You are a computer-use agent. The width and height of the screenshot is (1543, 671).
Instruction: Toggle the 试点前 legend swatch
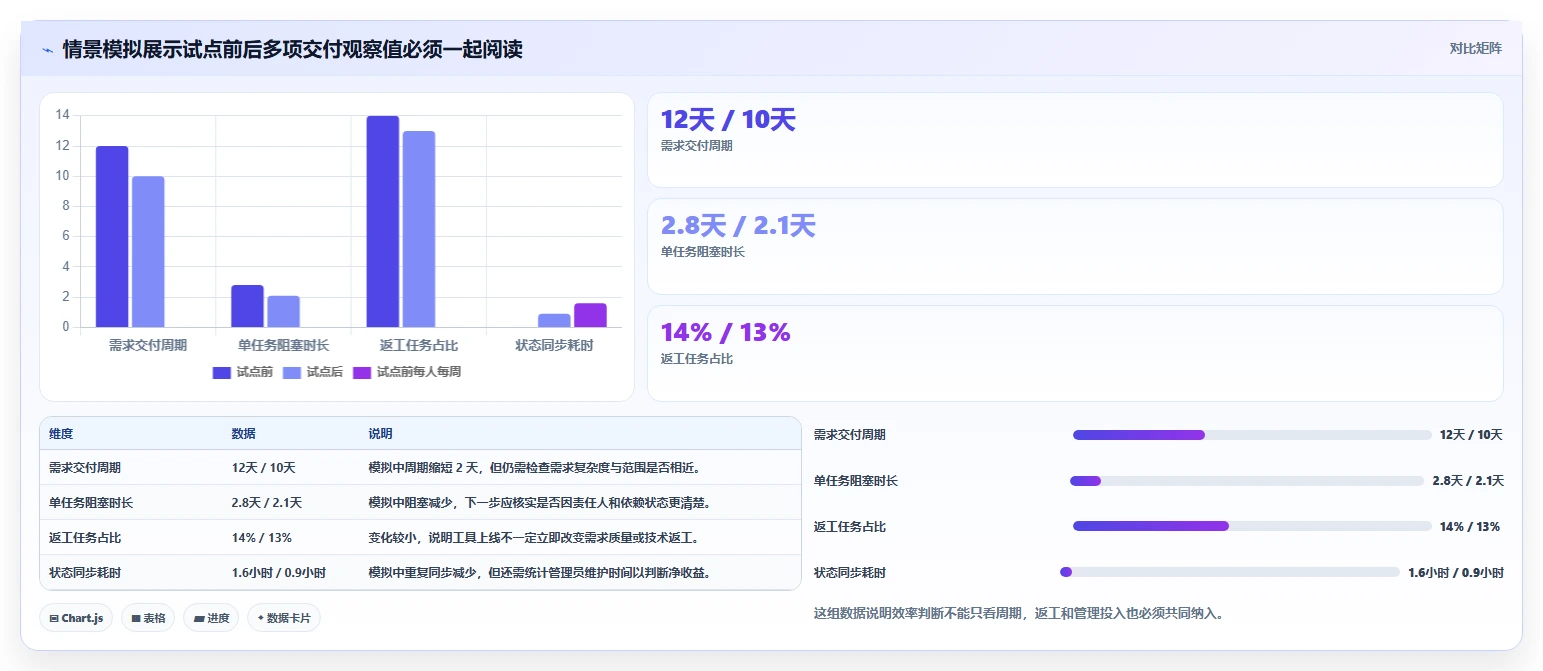click(x=222, y=372)
